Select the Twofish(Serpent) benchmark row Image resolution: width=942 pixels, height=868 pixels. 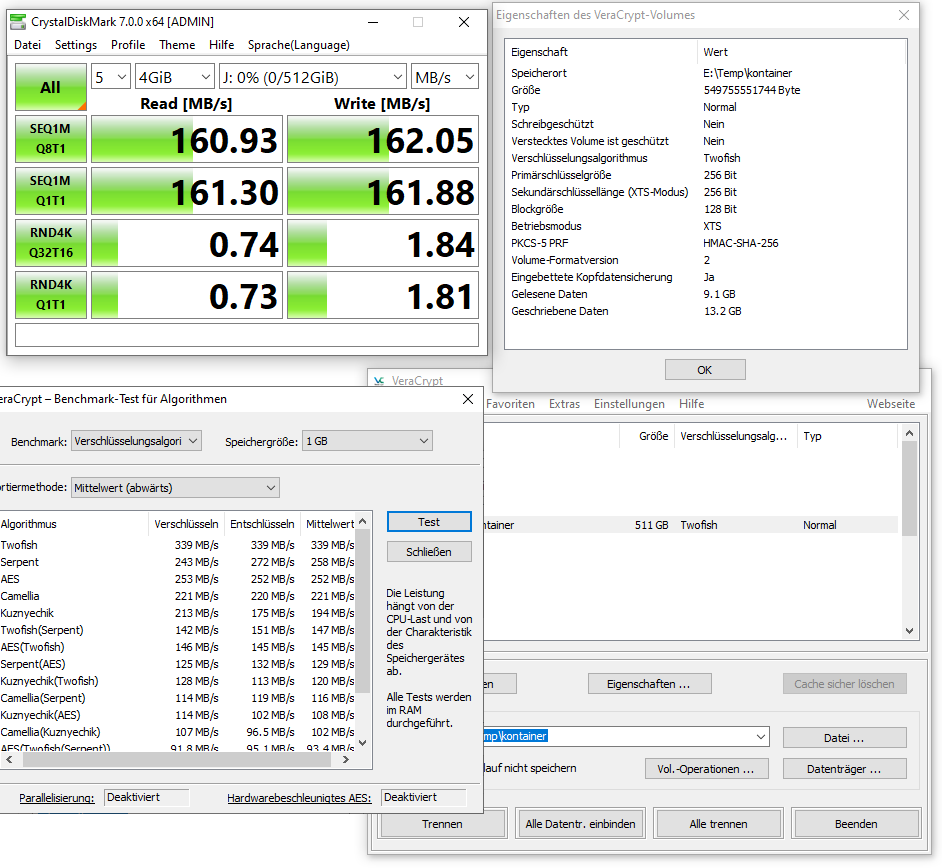click(178, 630)
